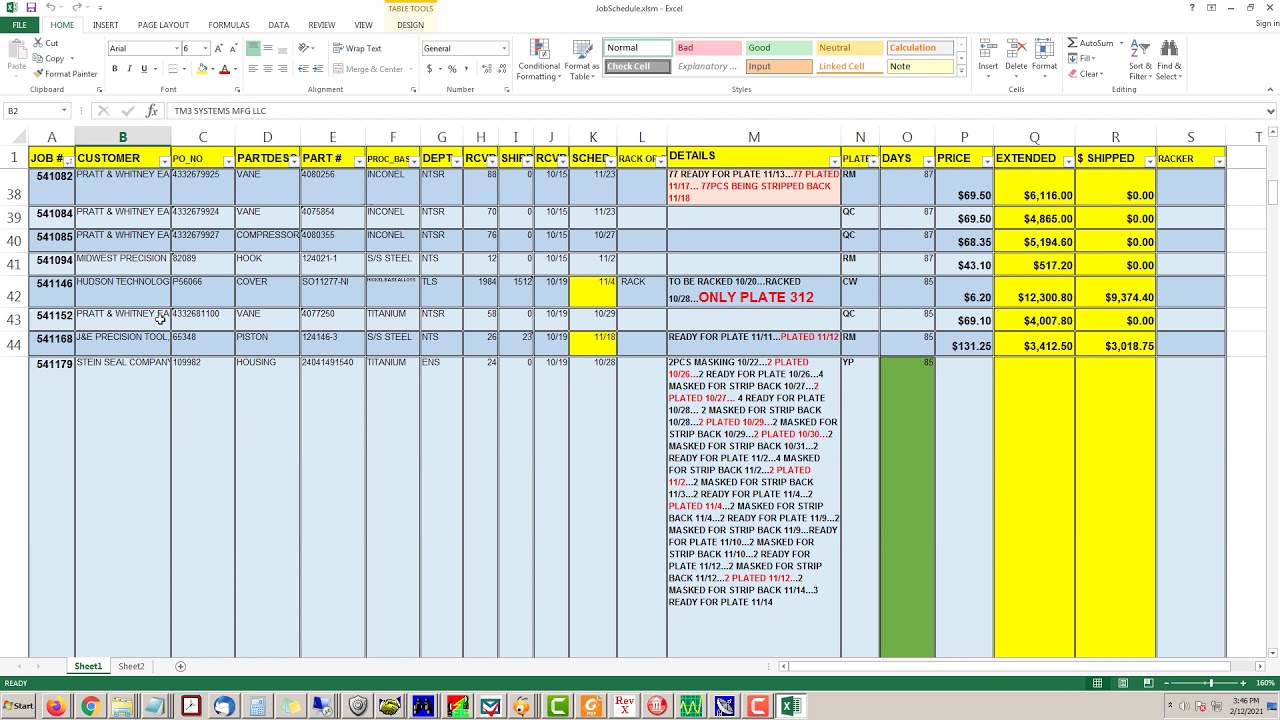The height and width of the screenshot is (720, 1280).
Task: Apply Bold formatting
Action: [115, 69]
